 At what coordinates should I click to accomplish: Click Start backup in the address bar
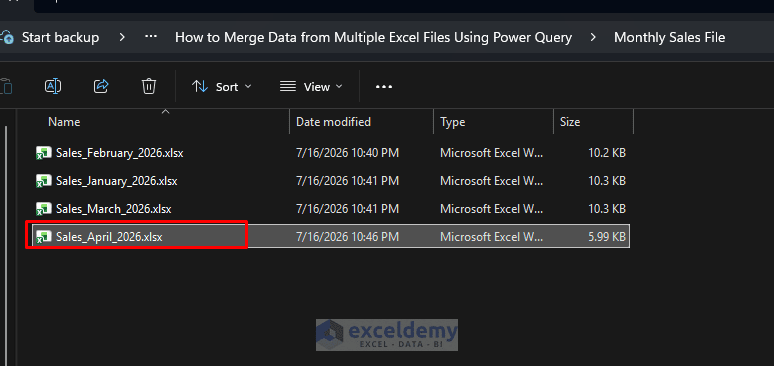[60, 38]
